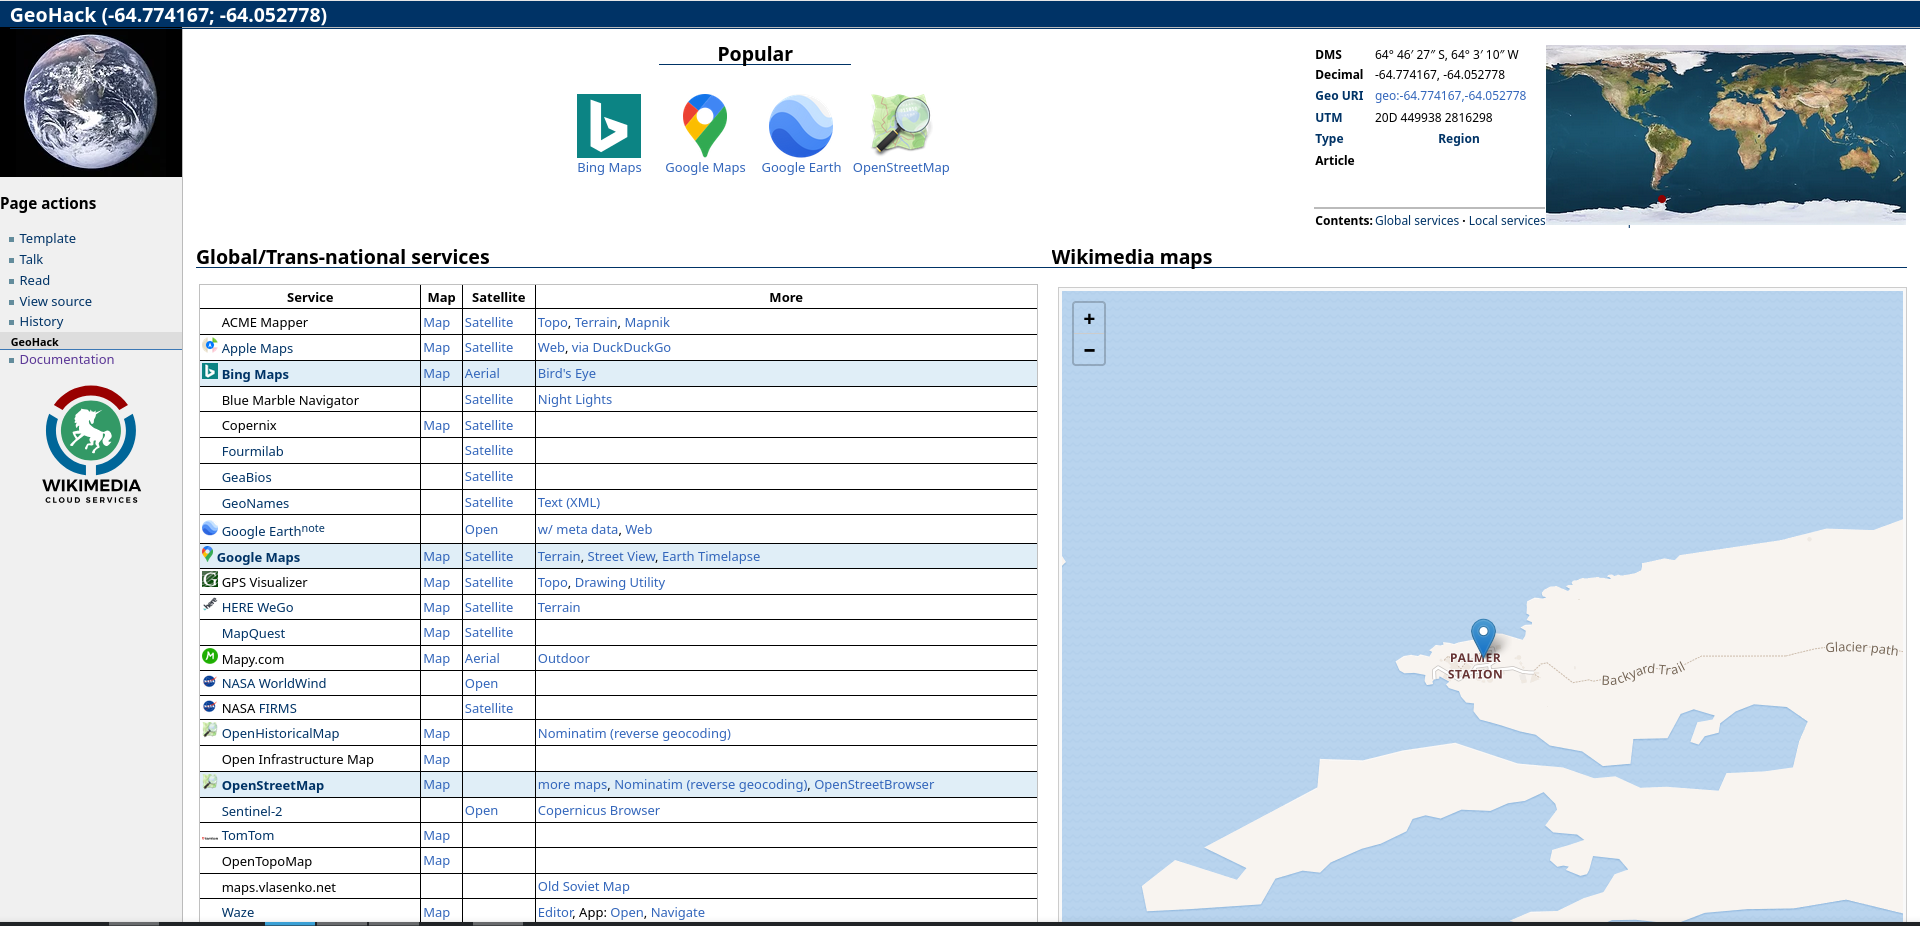Open Waze Editor link

pos(555,912)
